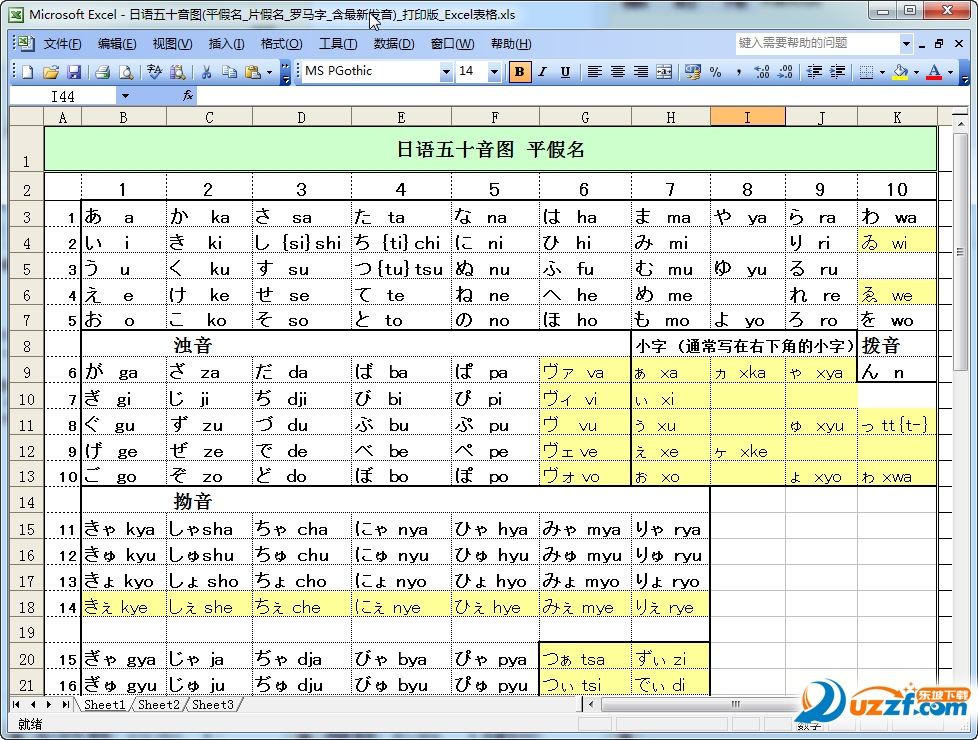This screenshot has height=740, width=978.
Task: Click in the help question input box
Action: [x=818, y=43]
